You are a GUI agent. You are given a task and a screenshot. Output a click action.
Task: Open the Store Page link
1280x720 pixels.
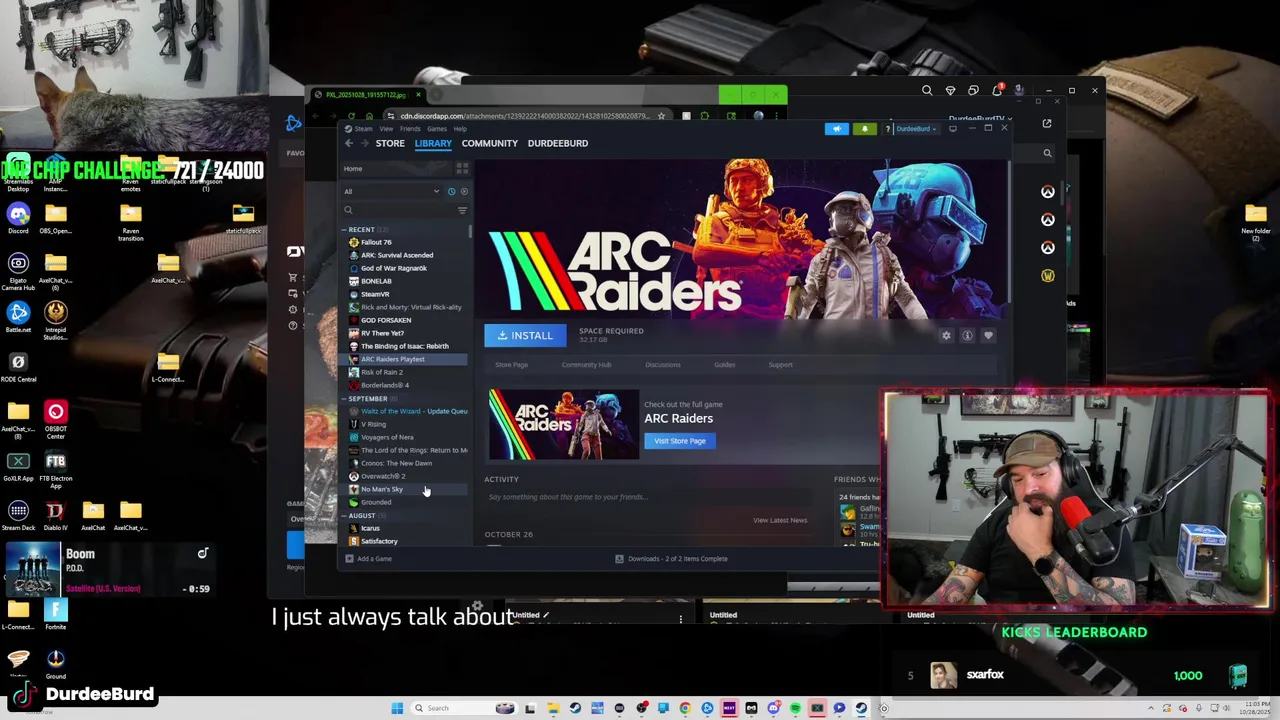(511, 365)
